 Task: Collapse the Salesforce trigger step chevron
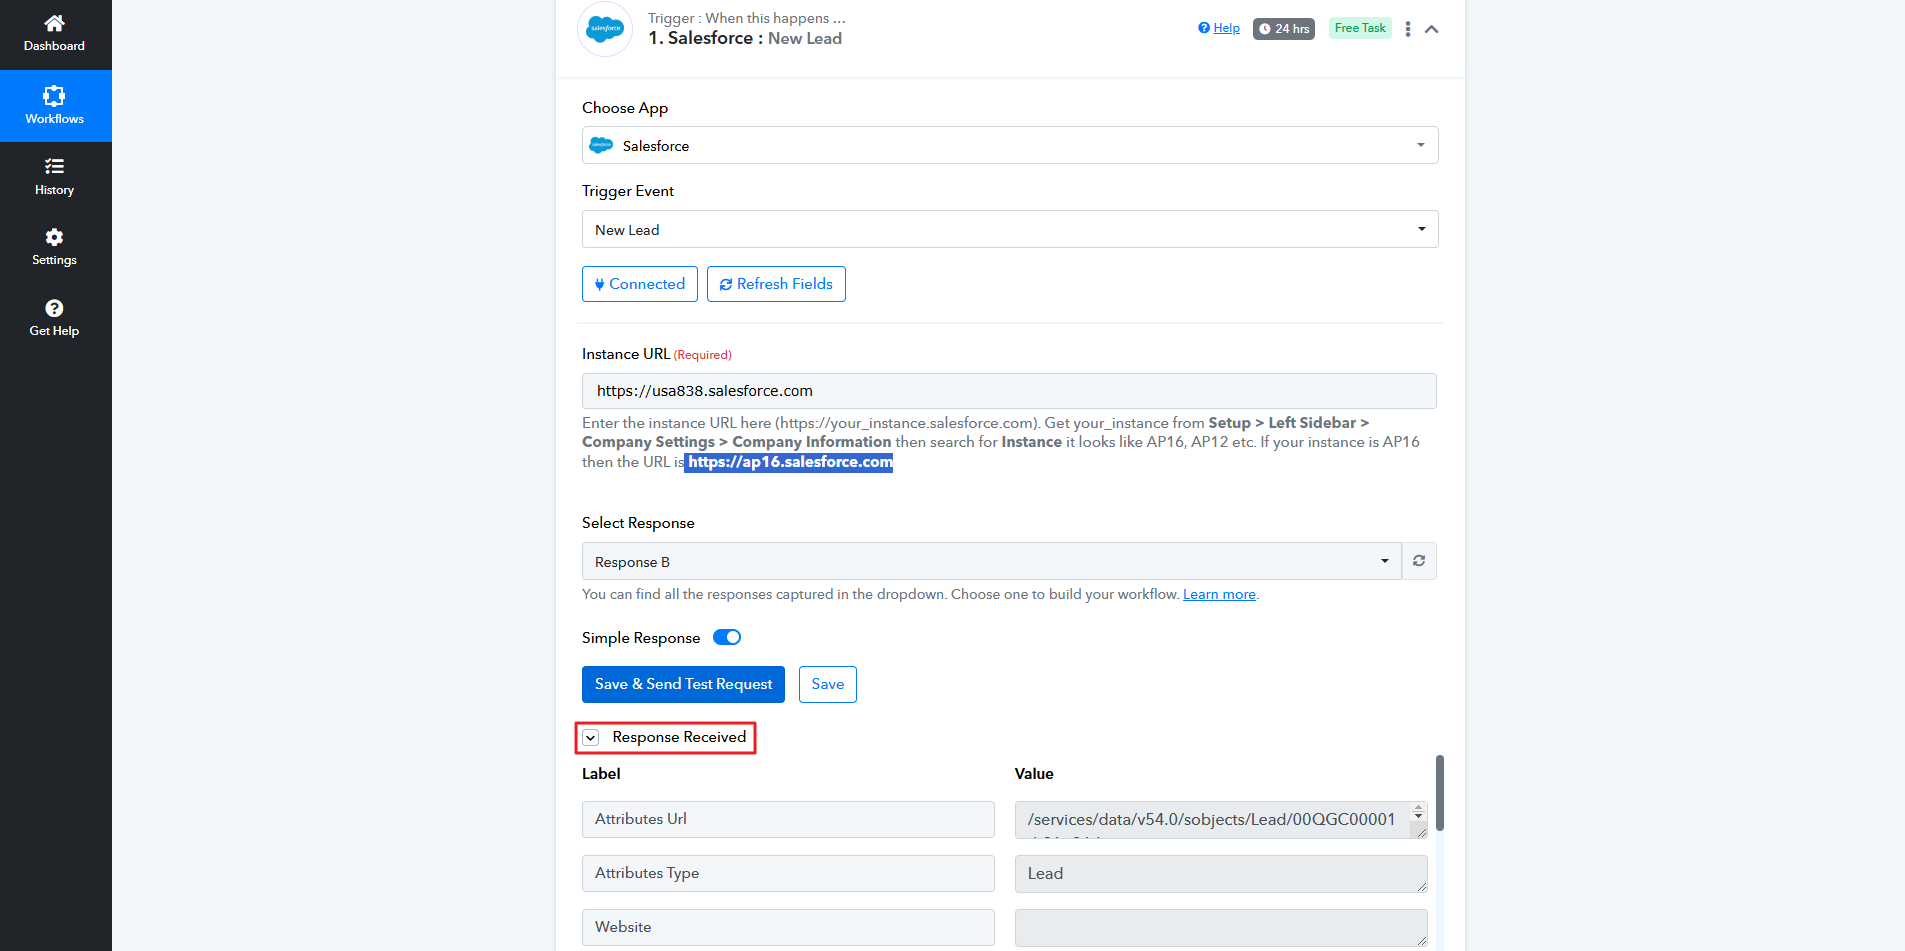tap(1432, 29)
